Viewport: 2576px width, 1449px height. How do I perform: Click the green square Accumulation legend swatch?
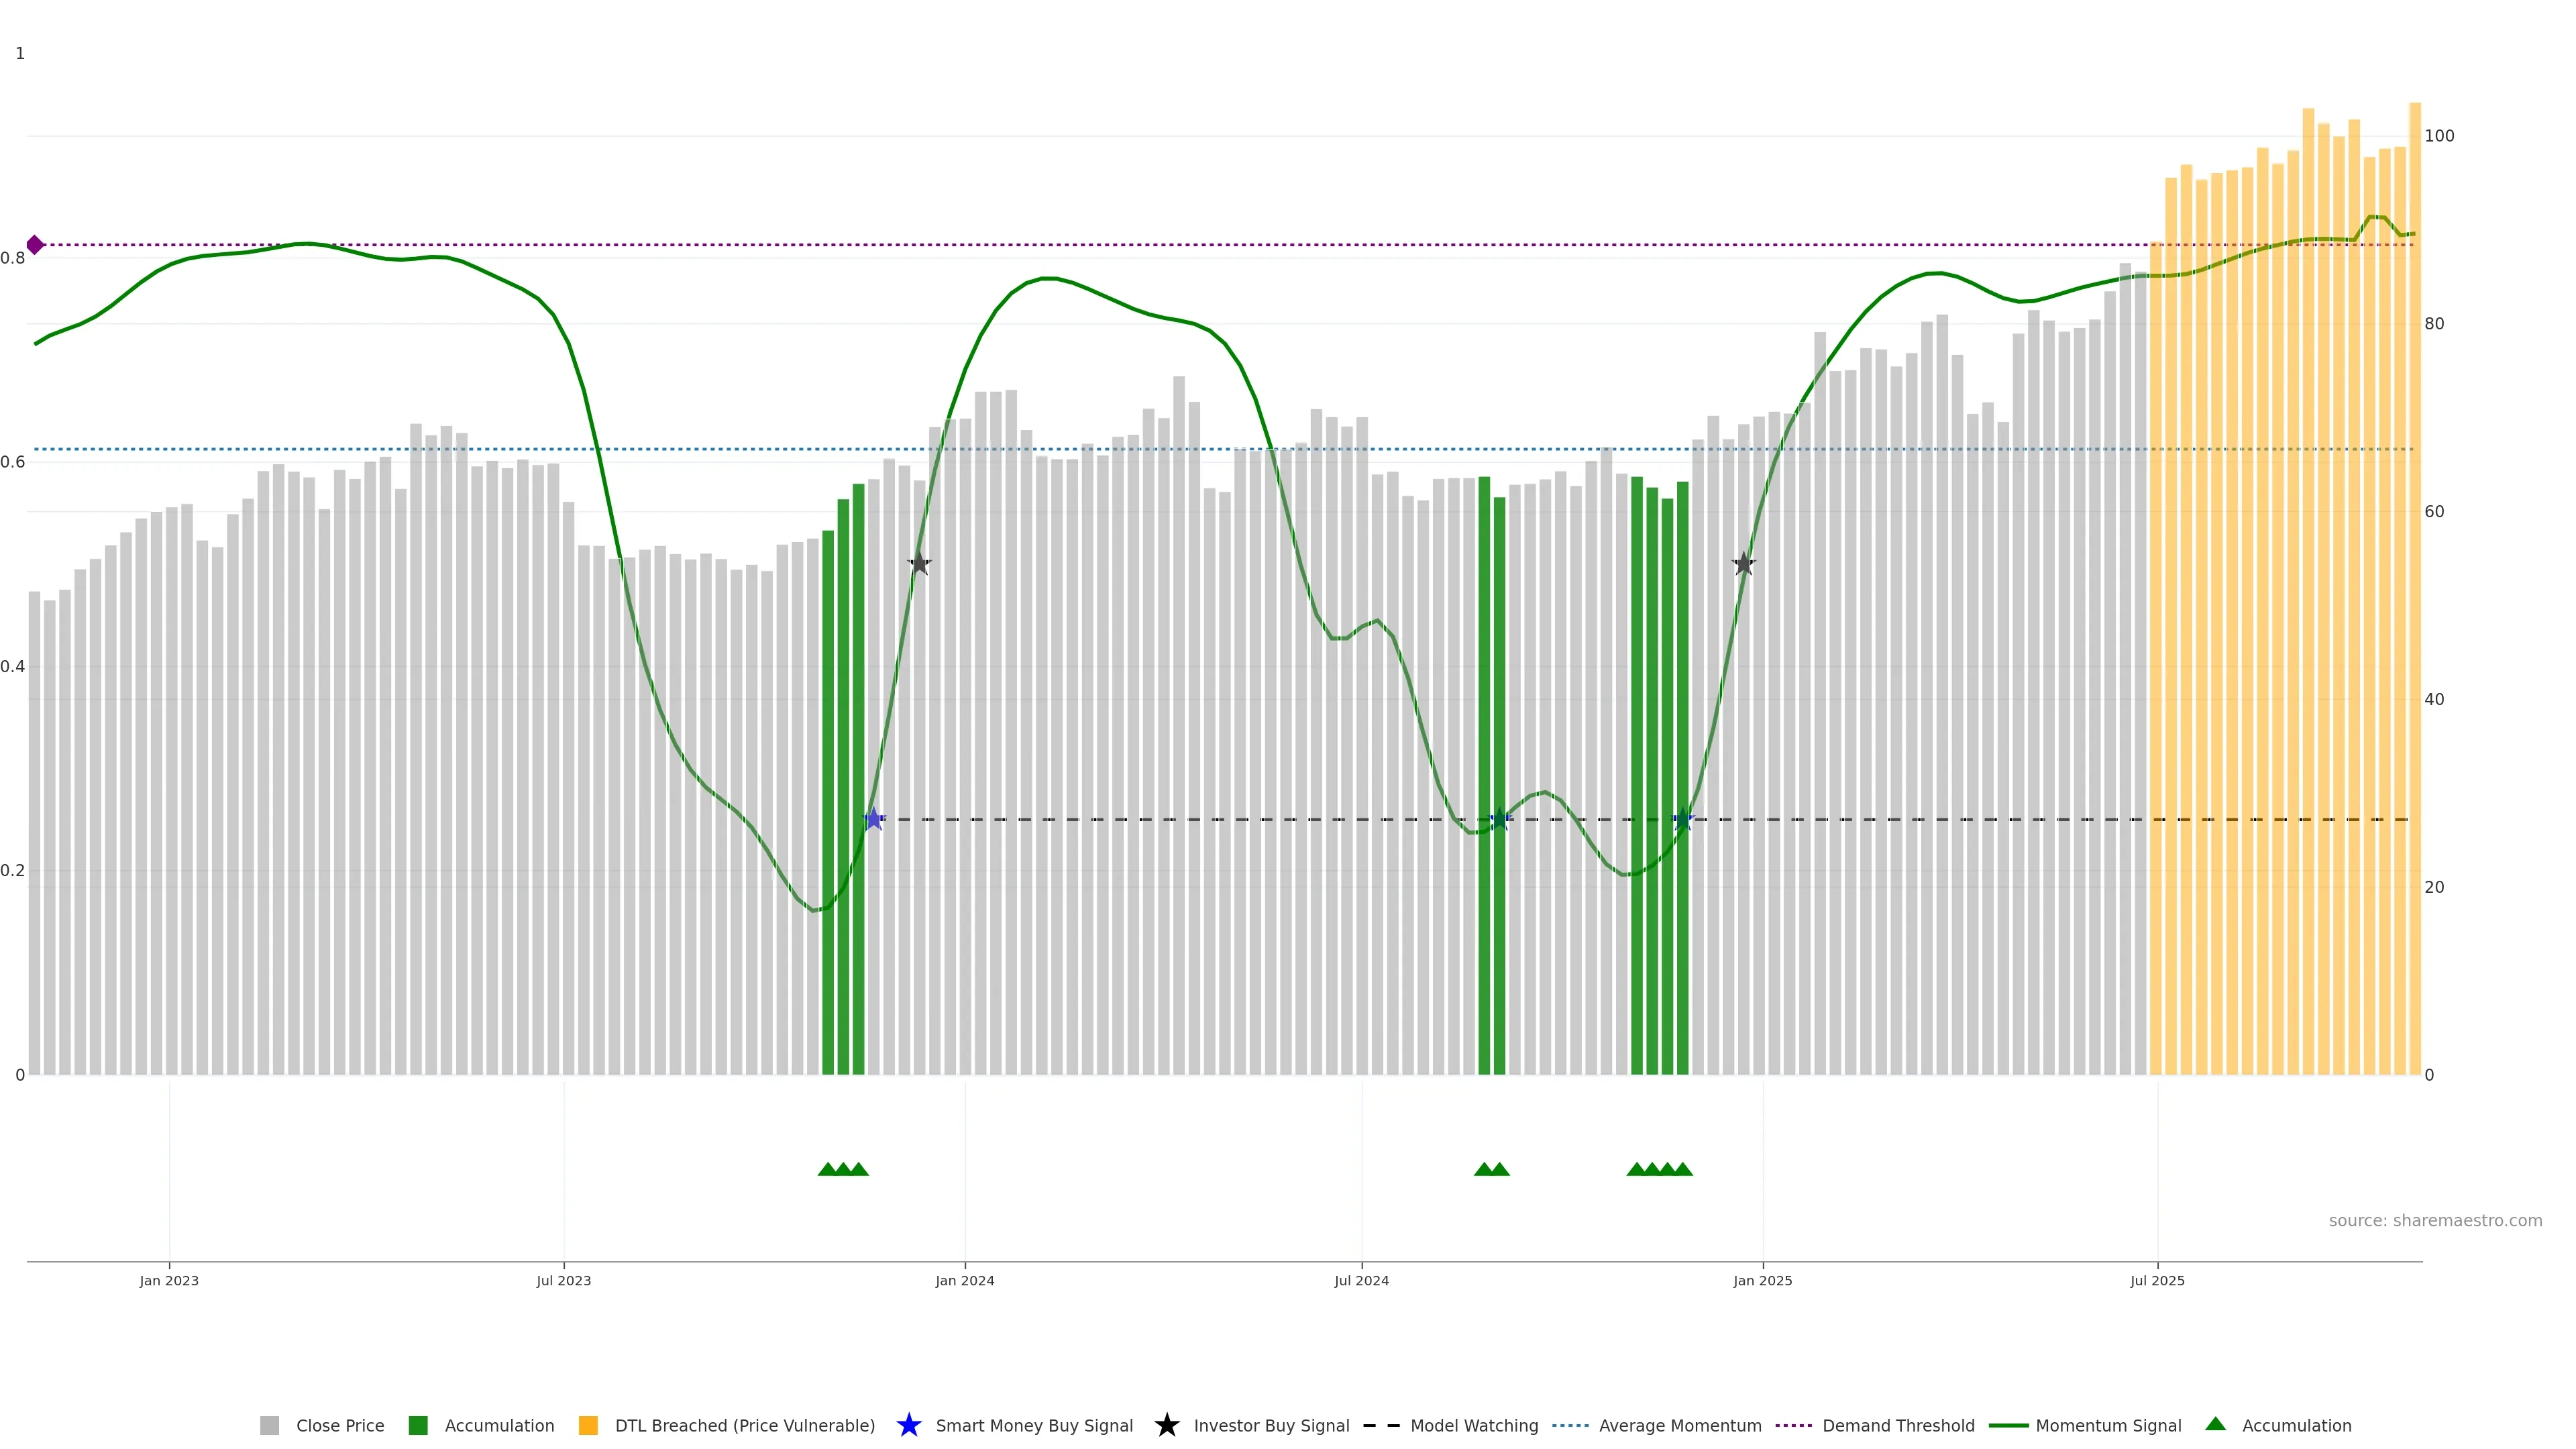(x=418, y=1426)
